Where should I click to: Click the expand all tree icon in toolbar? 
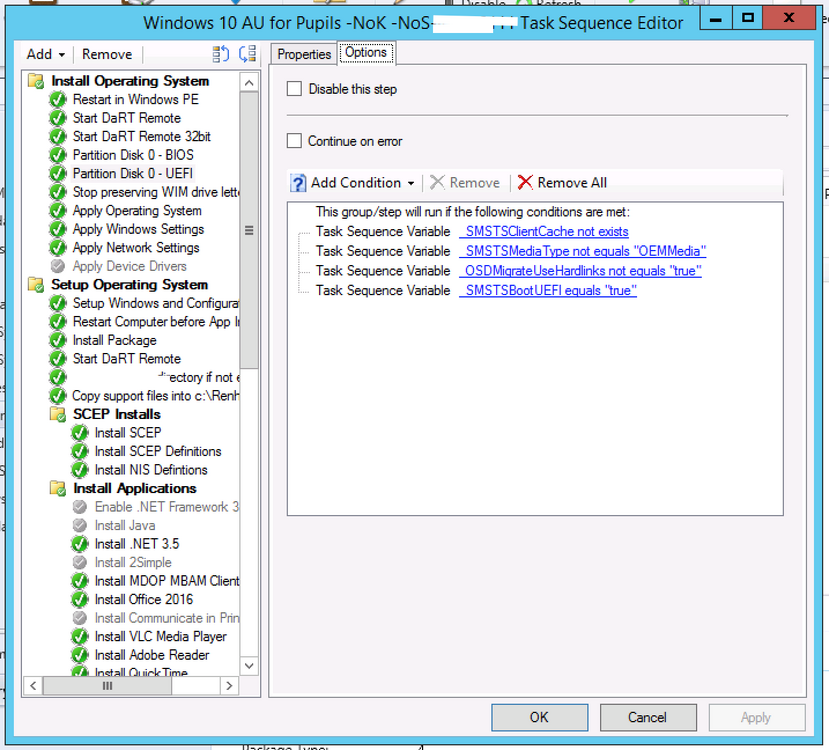coord(220,54)
